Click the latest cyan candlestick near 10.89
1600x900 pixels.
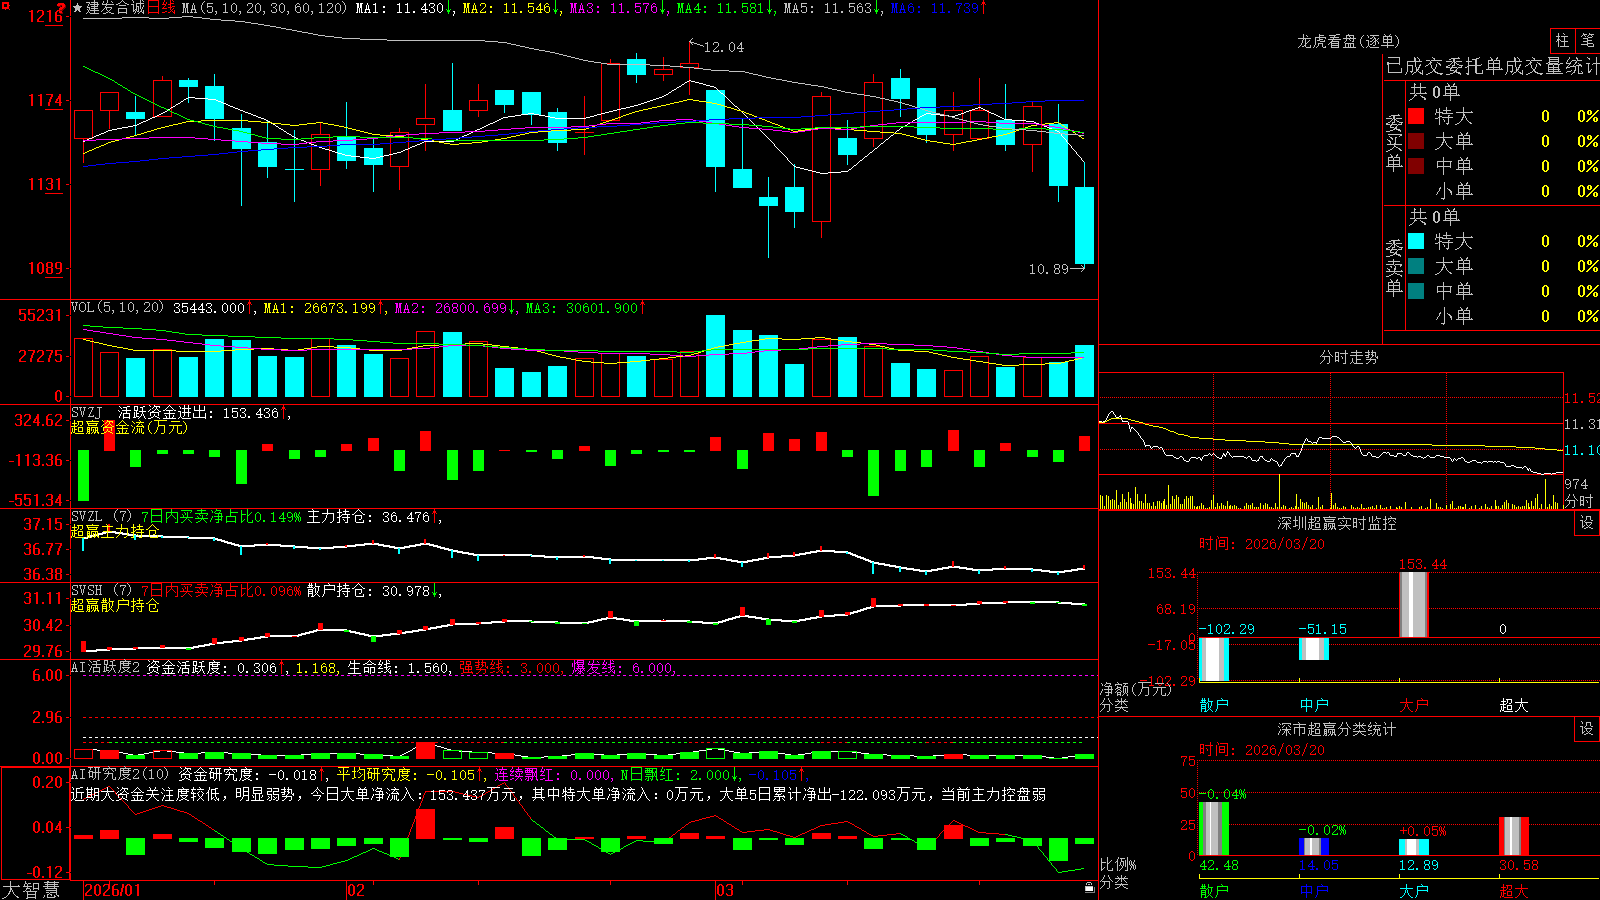coord(1084,225)
